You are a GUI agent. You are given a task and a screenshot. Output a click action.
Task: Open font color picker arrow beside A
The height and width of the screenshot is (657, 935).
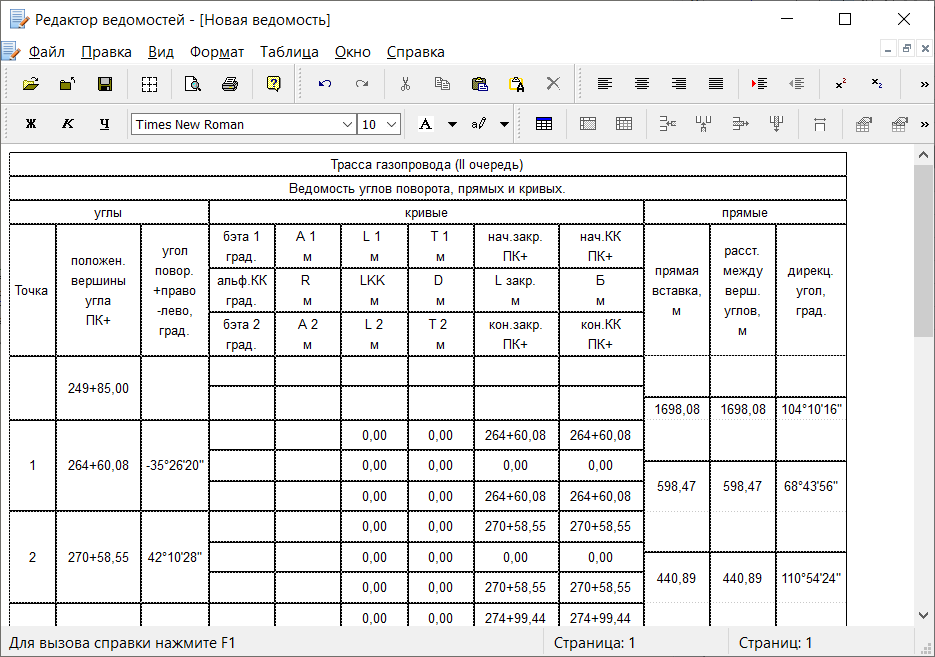(452, 124)
